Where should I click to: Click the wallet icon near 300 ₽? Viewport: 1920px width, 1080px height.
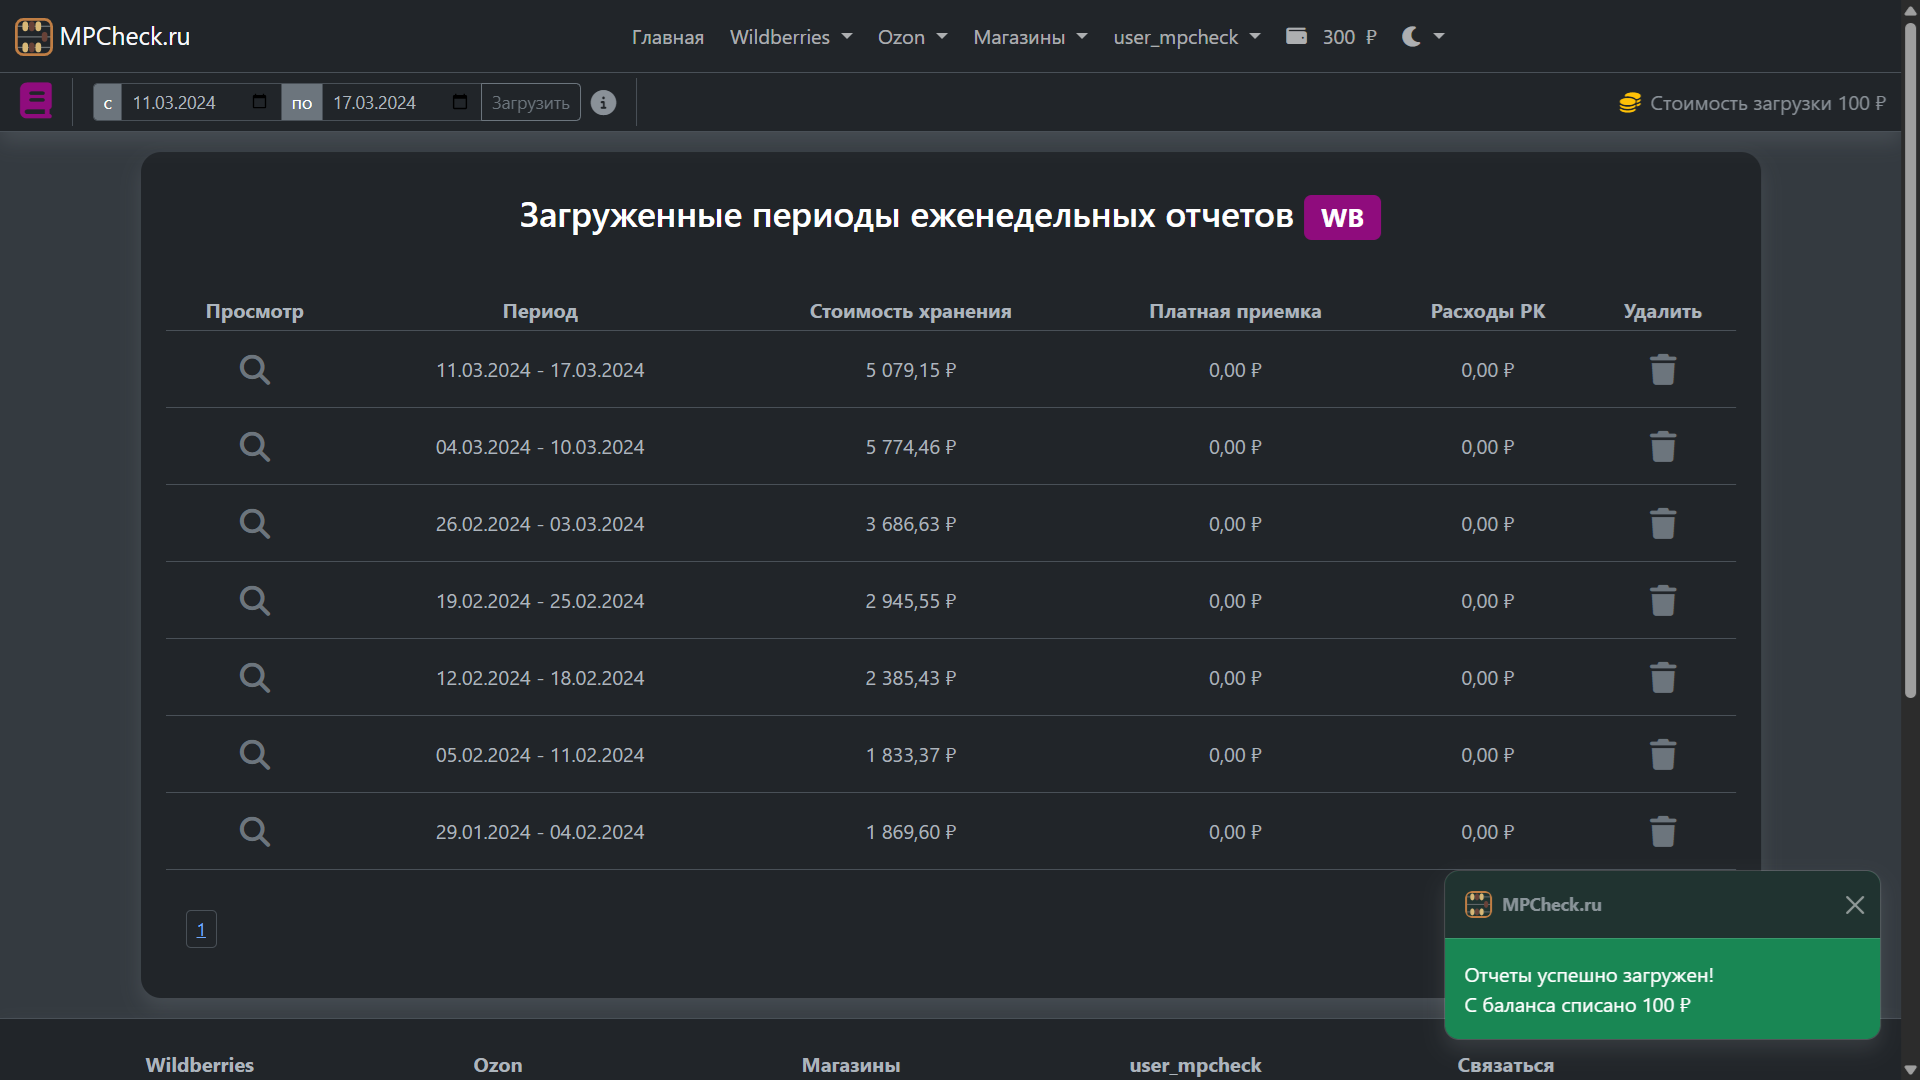[x=1296, y=35]
